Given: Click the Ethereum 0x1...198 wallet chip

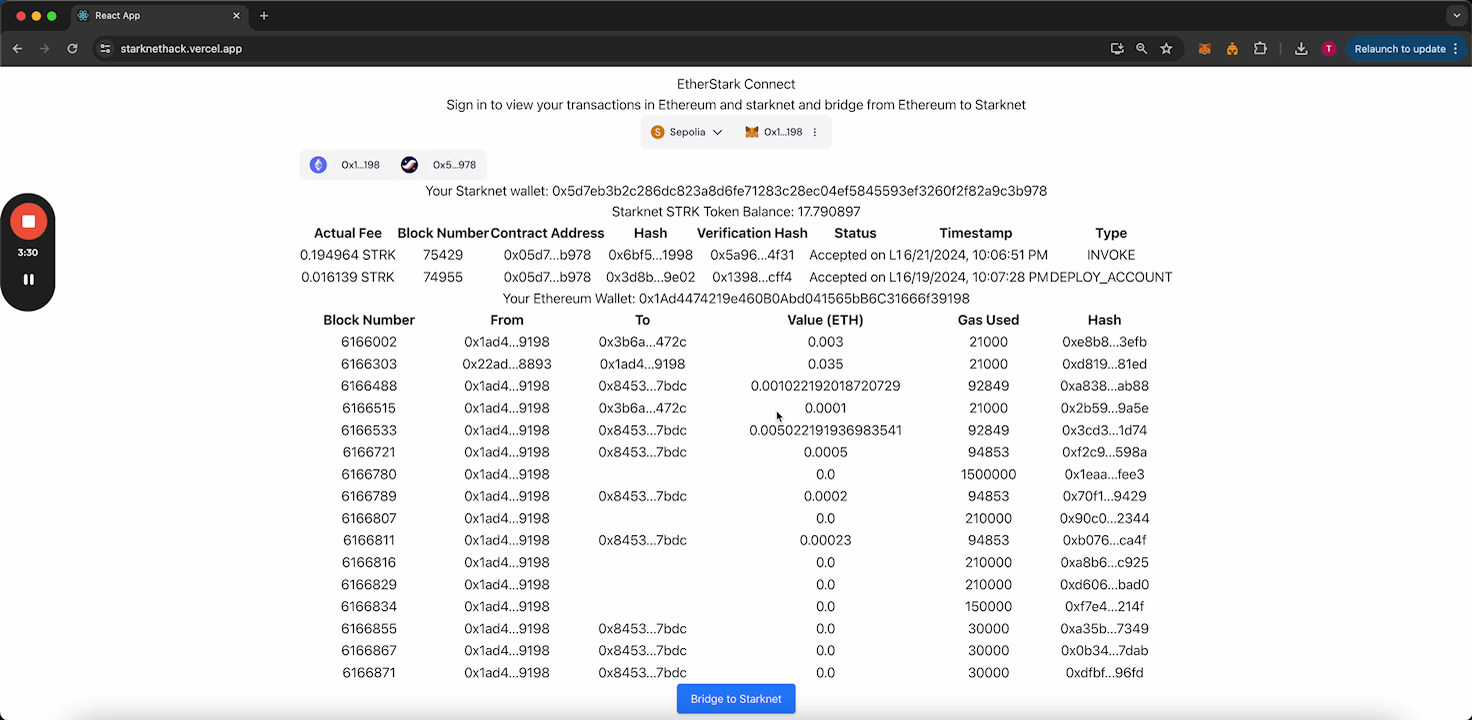Looking at the screenshot, I should point(345,165).
